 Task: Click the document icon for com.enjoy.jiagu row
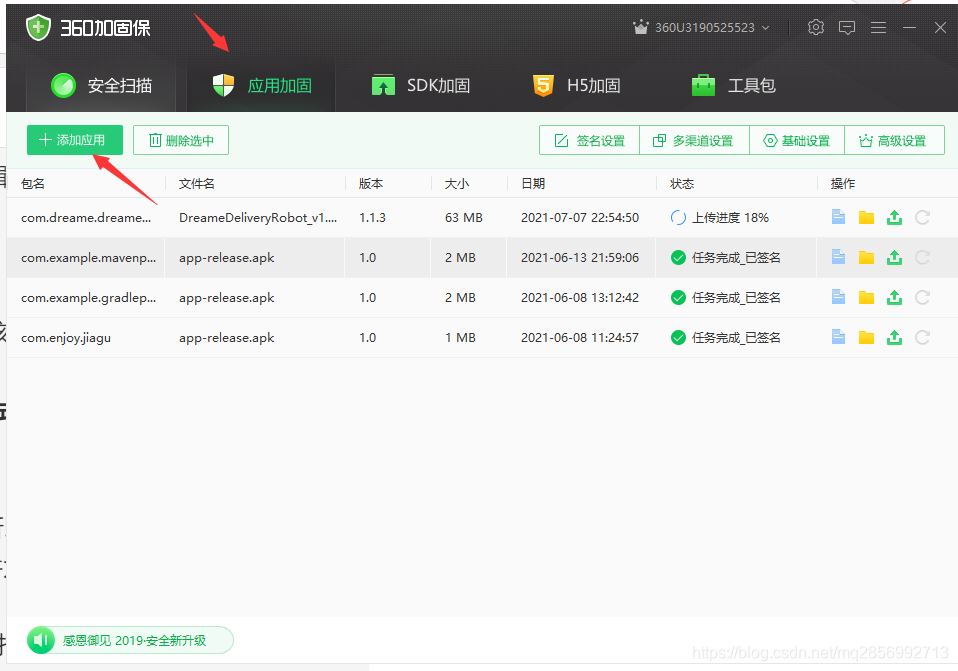point(838,337)
